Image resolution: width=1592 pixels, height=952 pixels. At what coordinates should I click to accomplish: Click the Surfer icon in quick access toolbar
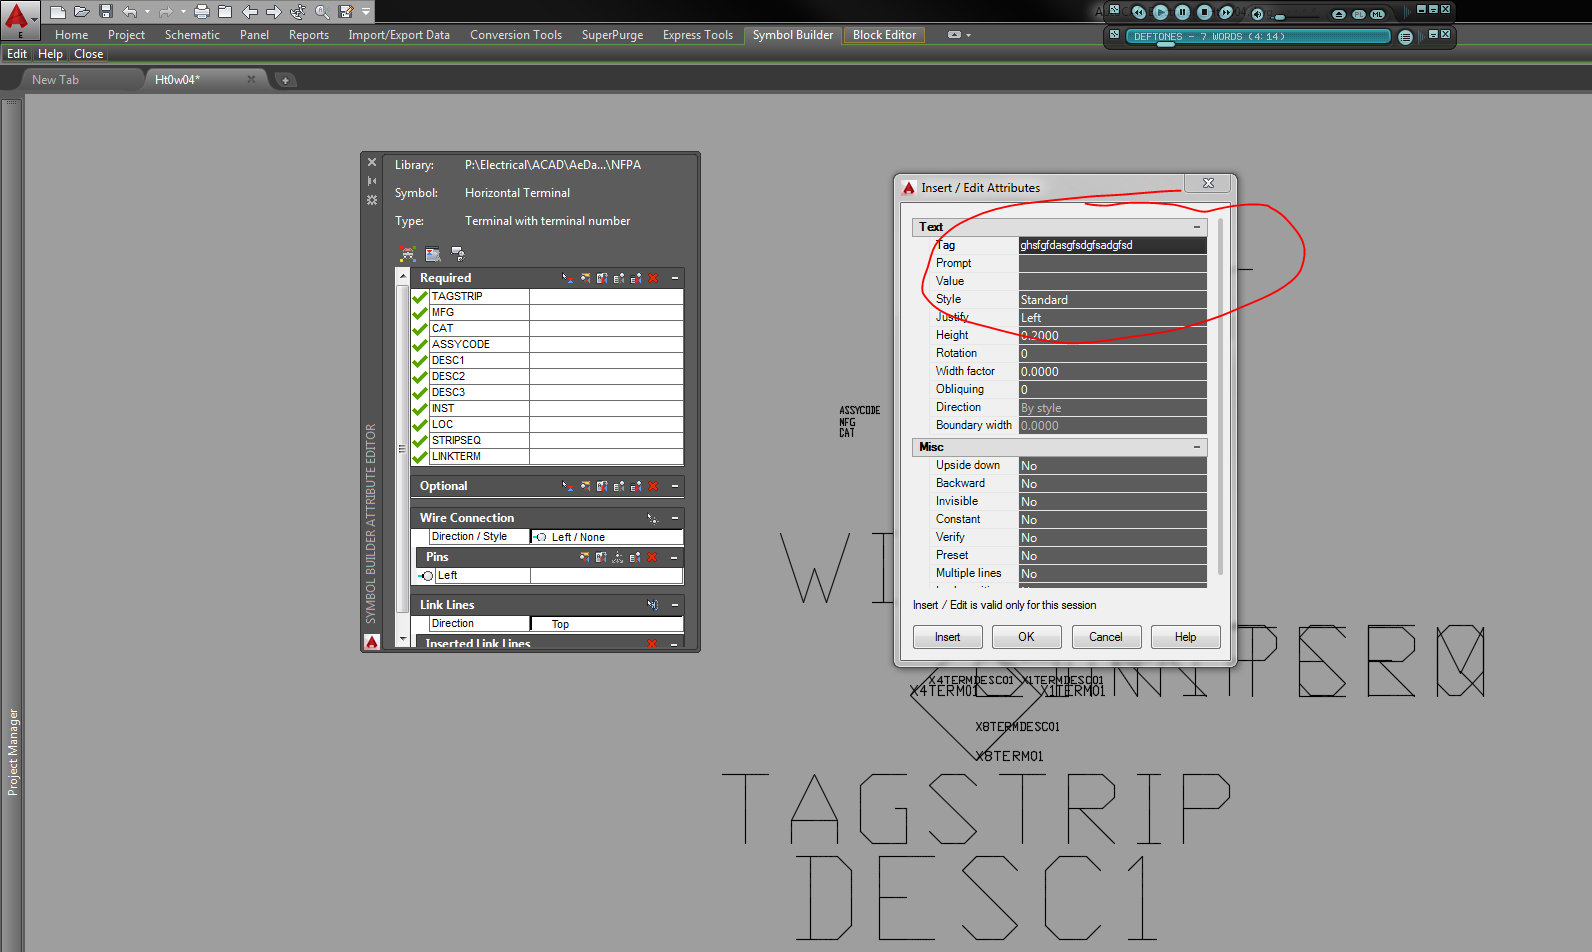click(298, 12)
